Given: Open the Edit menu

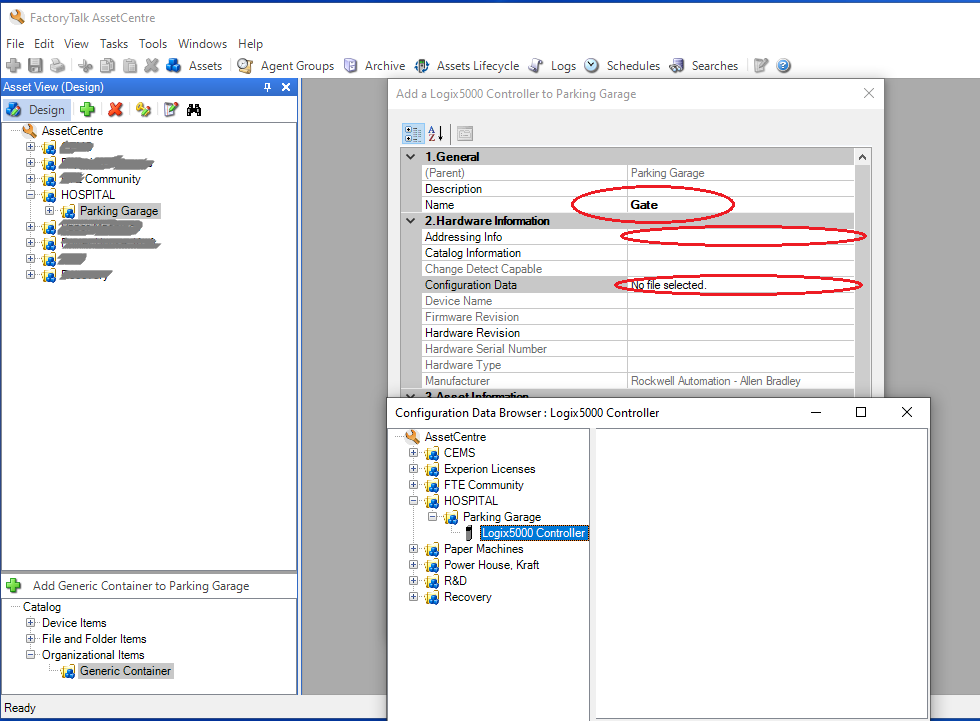Looking at the screenshot, I should pos(44,44).
